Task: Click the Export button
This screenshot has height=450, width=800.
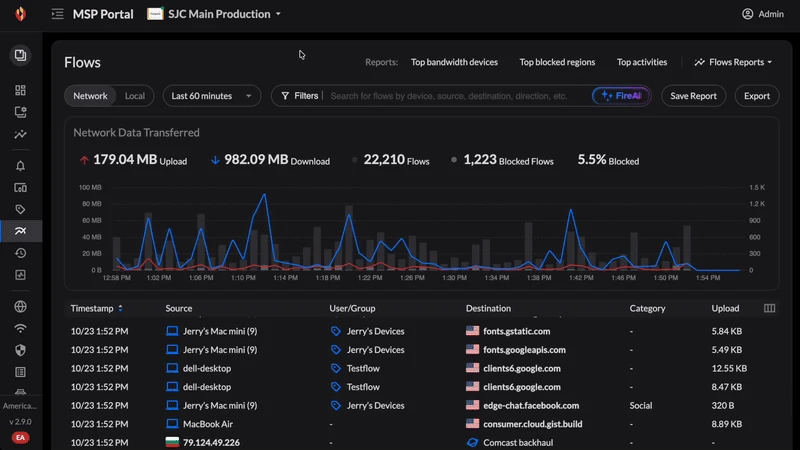Action: [757, 96]
